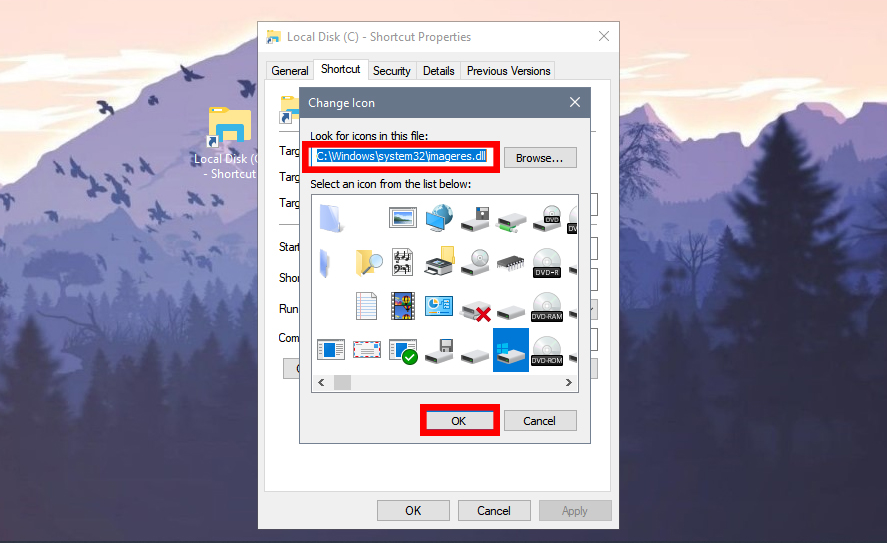The height and width of the screenshot is (543, 887).
Task: Choose the window icon with green checkmark
Action: tap(403, 351)
